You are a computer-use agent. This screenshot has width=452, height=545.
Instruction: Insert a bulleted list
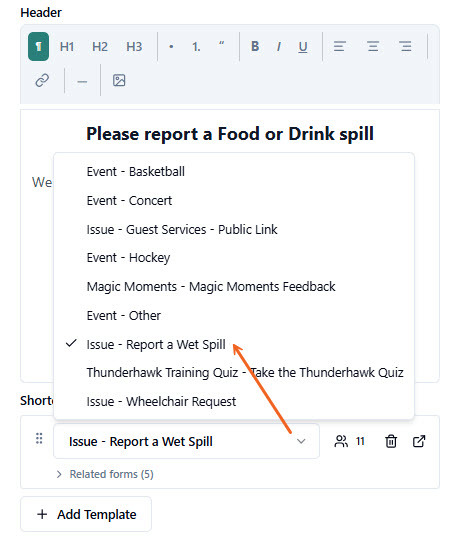(171, 47)
